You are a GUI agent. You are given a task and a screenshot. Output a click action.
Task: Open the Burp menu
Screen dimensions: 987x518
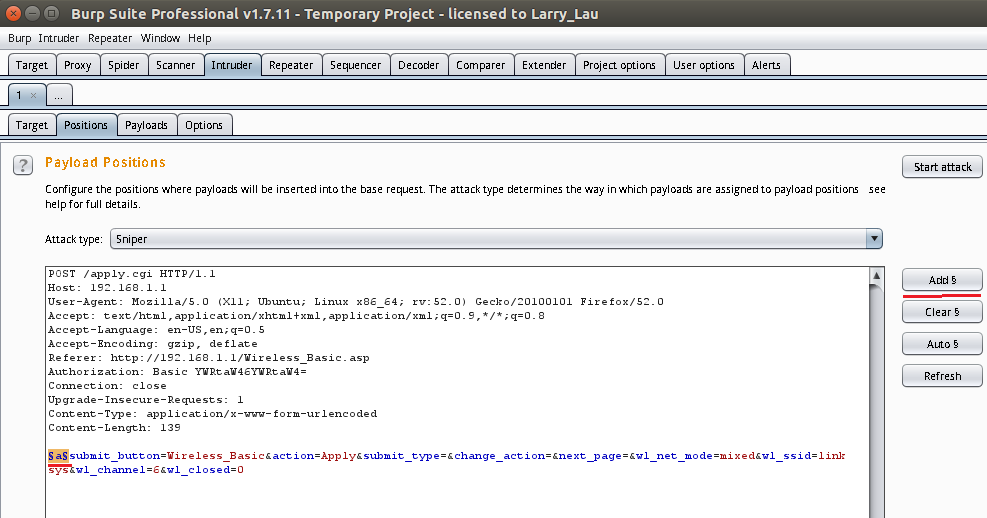coord(20,38)
